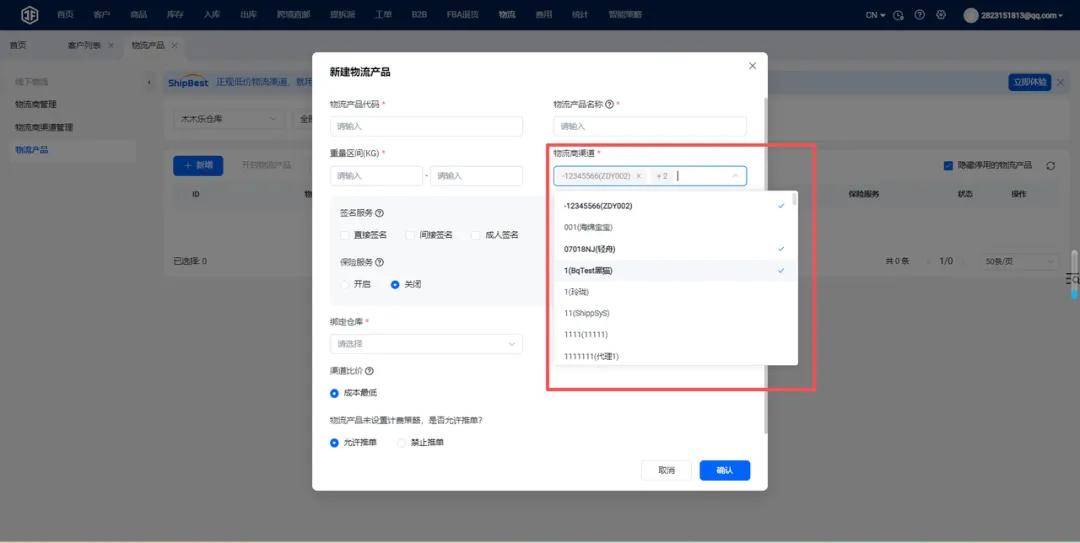
Task: Select the -12345566(ZDY002) dropdown option
Action: coord(675,206)
